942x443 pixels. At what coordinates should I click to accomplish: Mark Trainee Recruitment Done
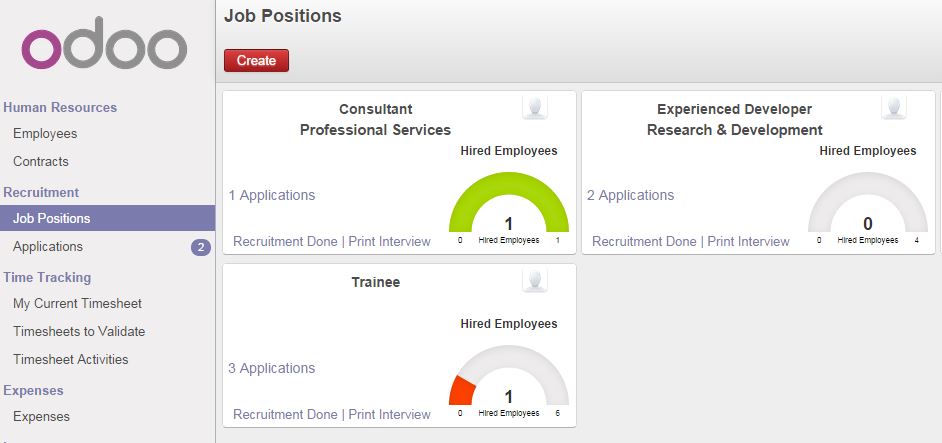point(285,414)
